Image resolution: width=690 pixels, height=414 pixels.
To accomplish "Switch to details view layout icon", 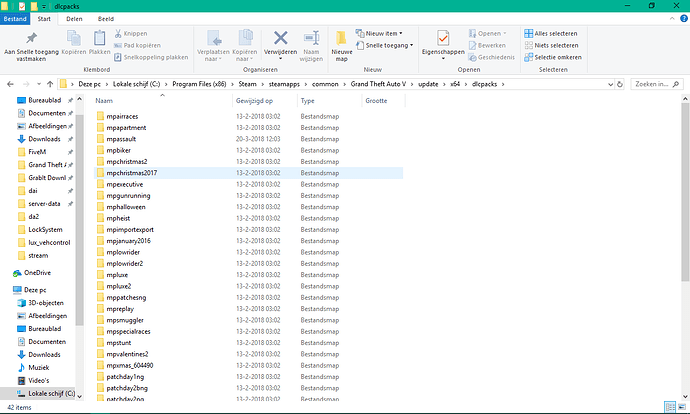I will (x=670, y=407).
